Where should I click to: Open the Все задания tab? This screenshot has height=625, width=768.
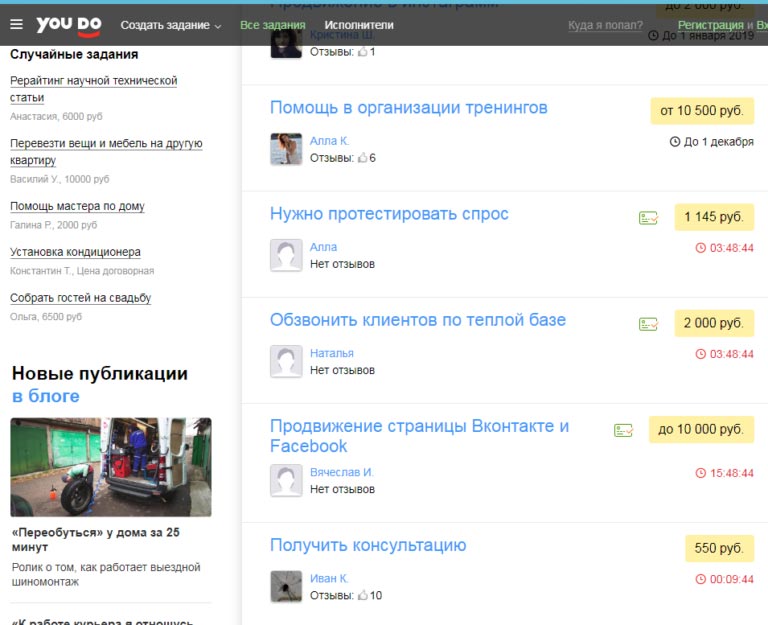[274, 25]
